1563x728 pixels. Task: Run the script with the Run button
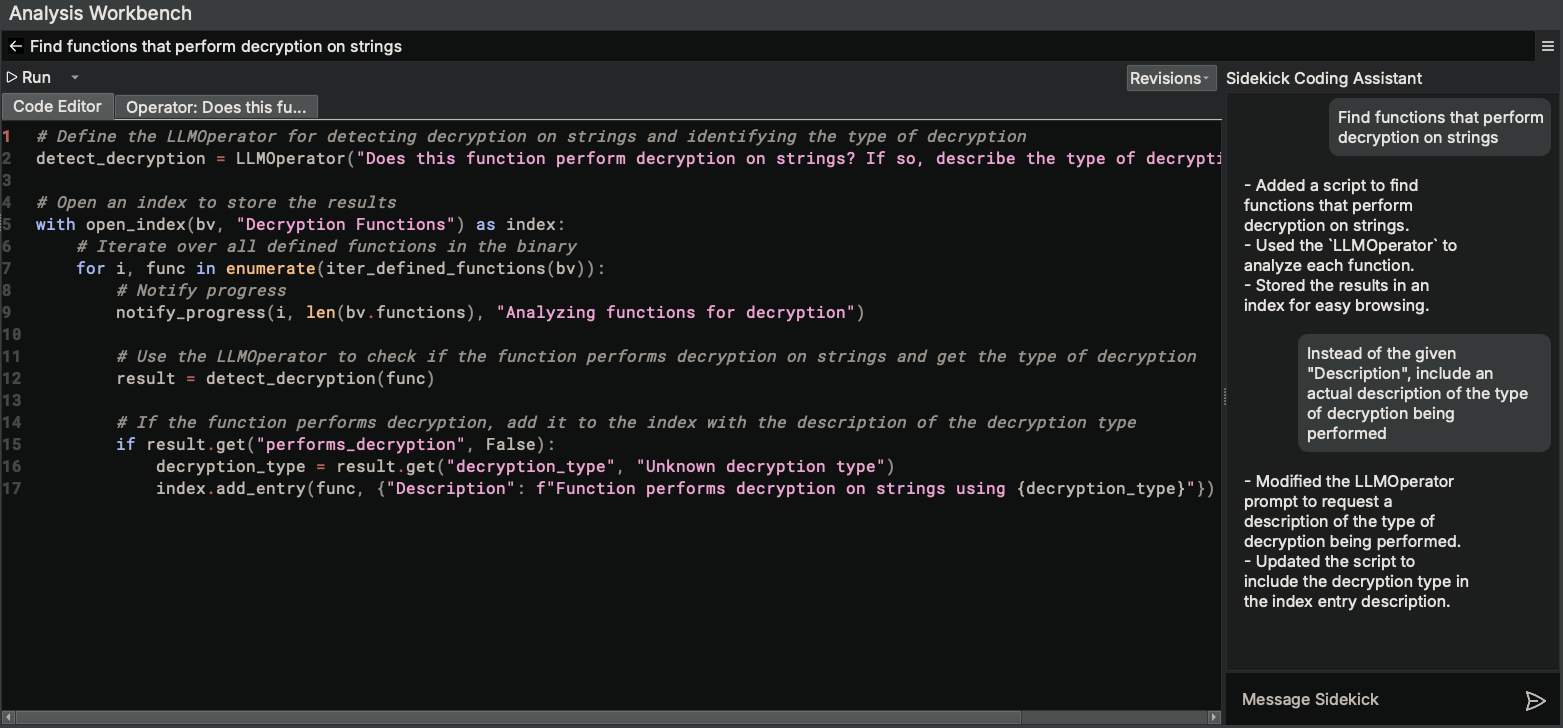[x=29, y=77]
